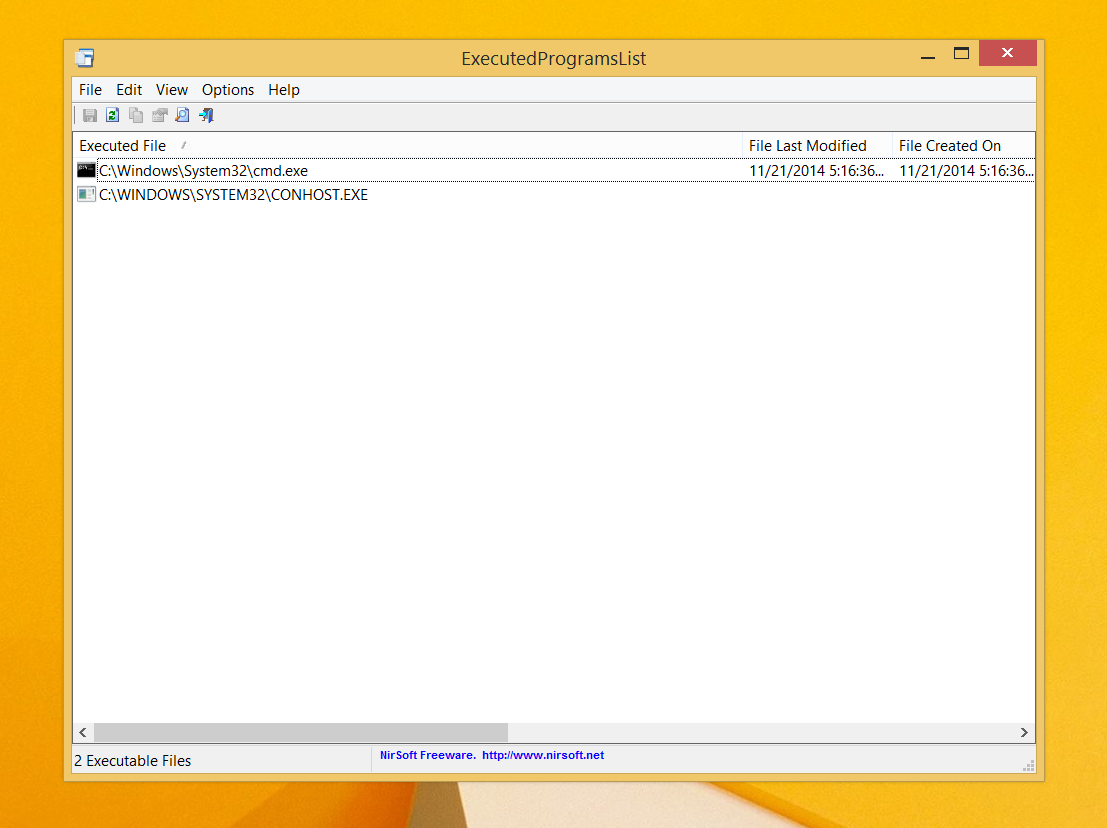Click the cmd.exe icon in list

(x=86, y=170)
